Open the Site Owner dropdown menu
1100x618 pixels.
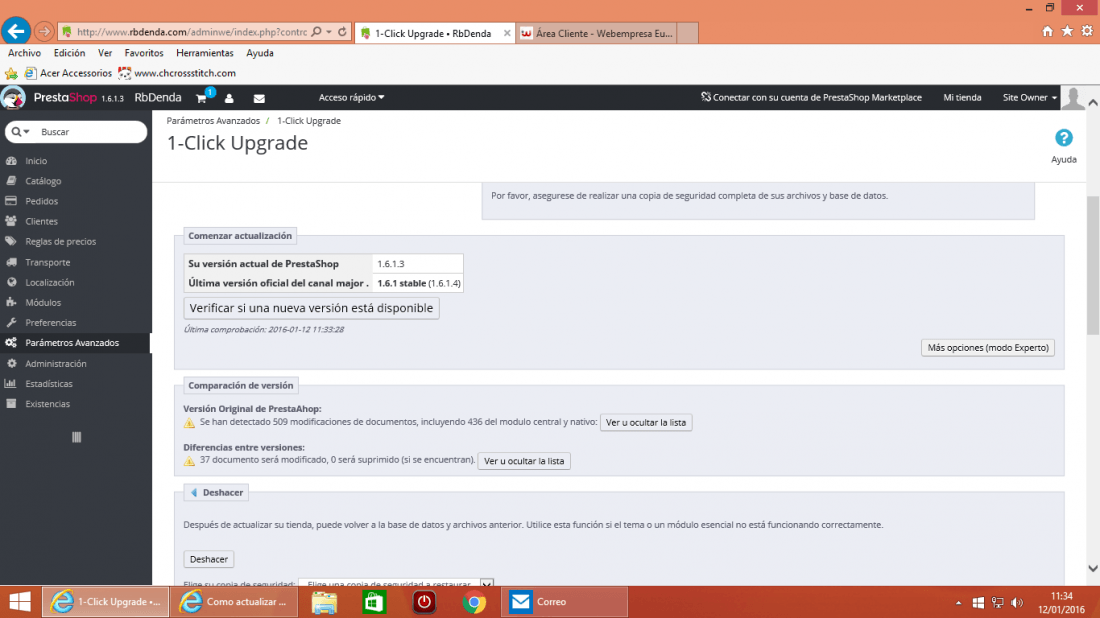point(1029,98)
